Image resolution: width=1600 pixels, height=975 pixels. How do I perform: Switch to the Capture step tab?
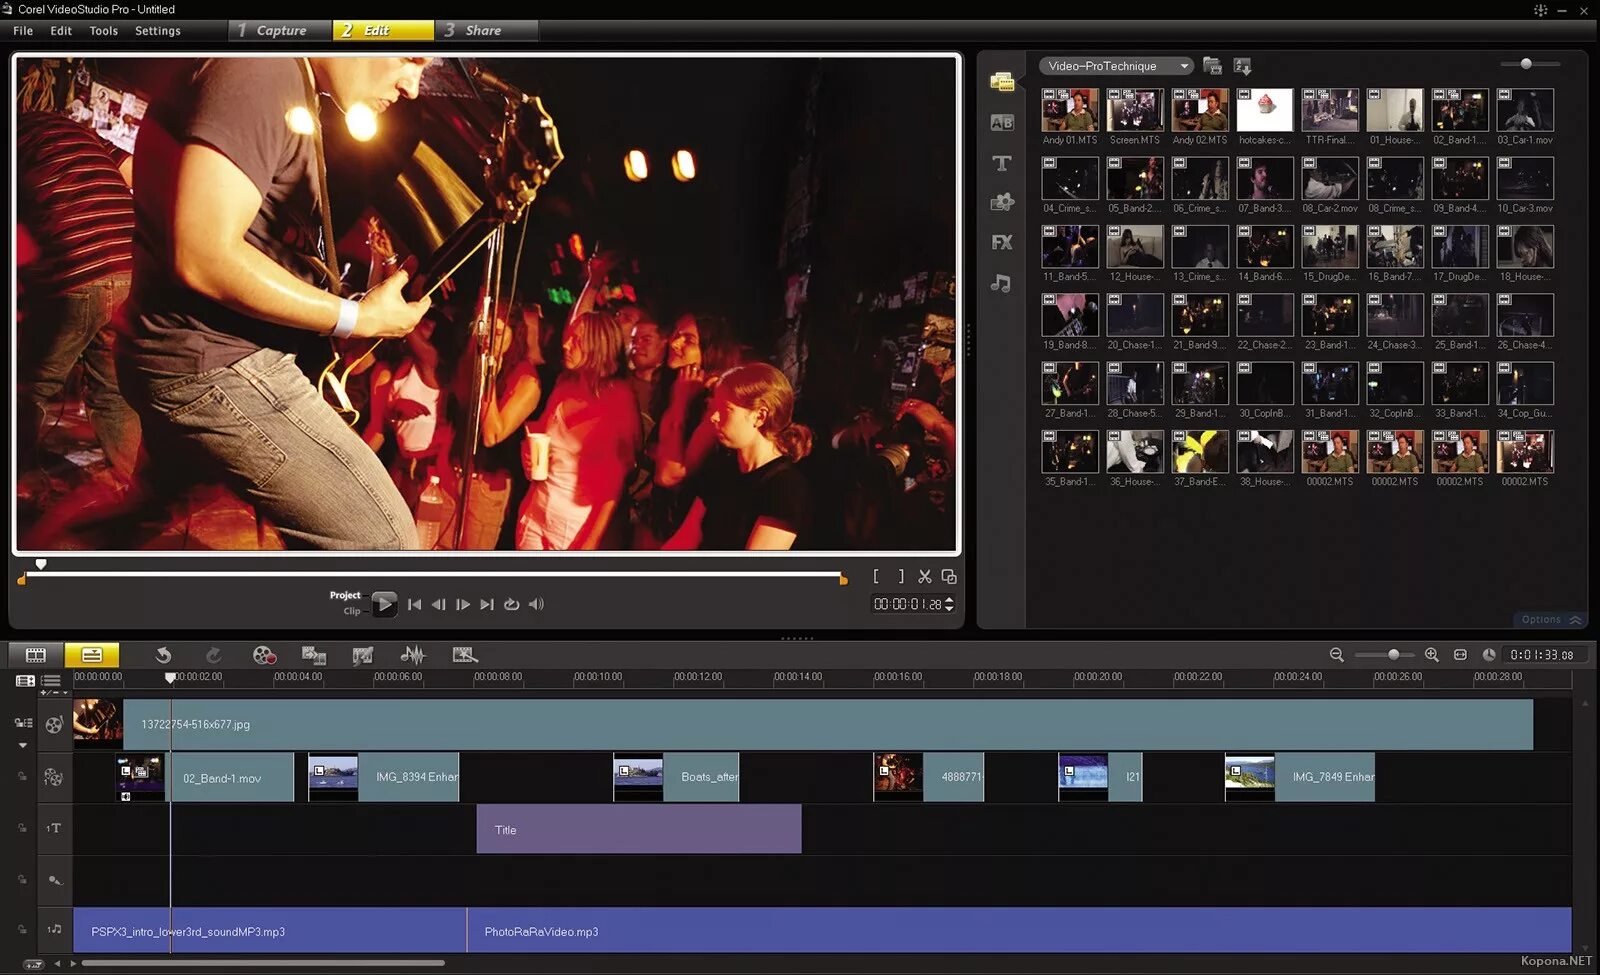pyautogui.click(x=279, y=31)
